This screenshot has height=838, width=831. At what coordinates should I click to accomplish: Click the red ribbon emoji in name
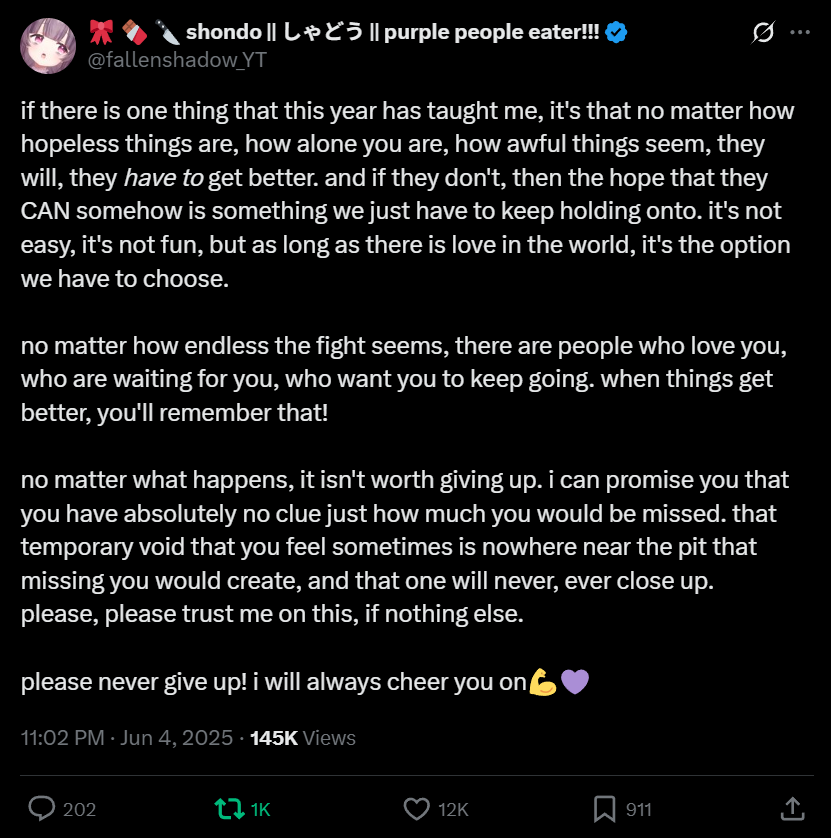coord(101,33)
